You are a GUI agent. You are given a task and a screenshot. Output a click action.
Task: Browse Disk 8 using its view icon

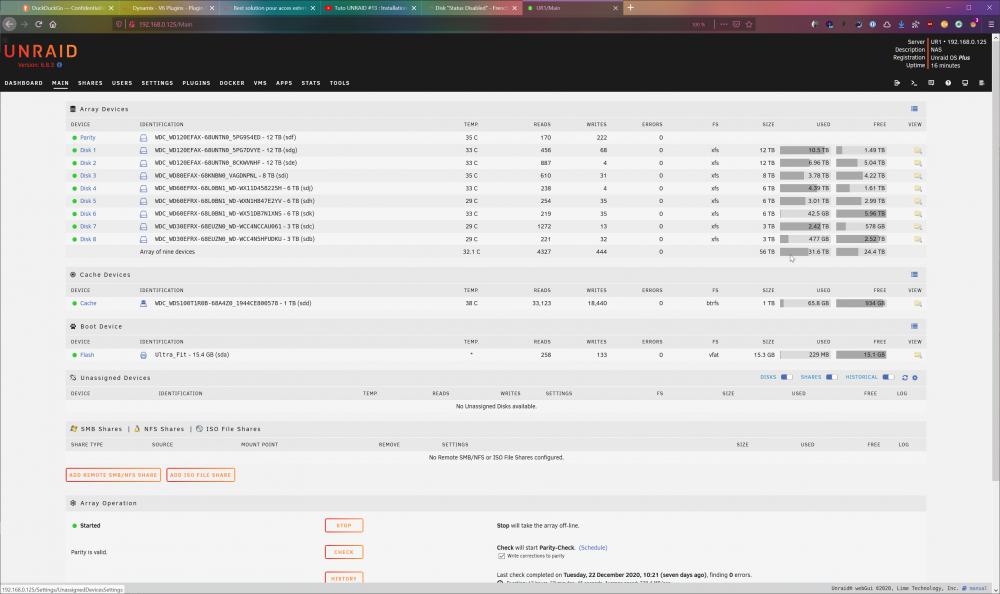pos(918,239)
